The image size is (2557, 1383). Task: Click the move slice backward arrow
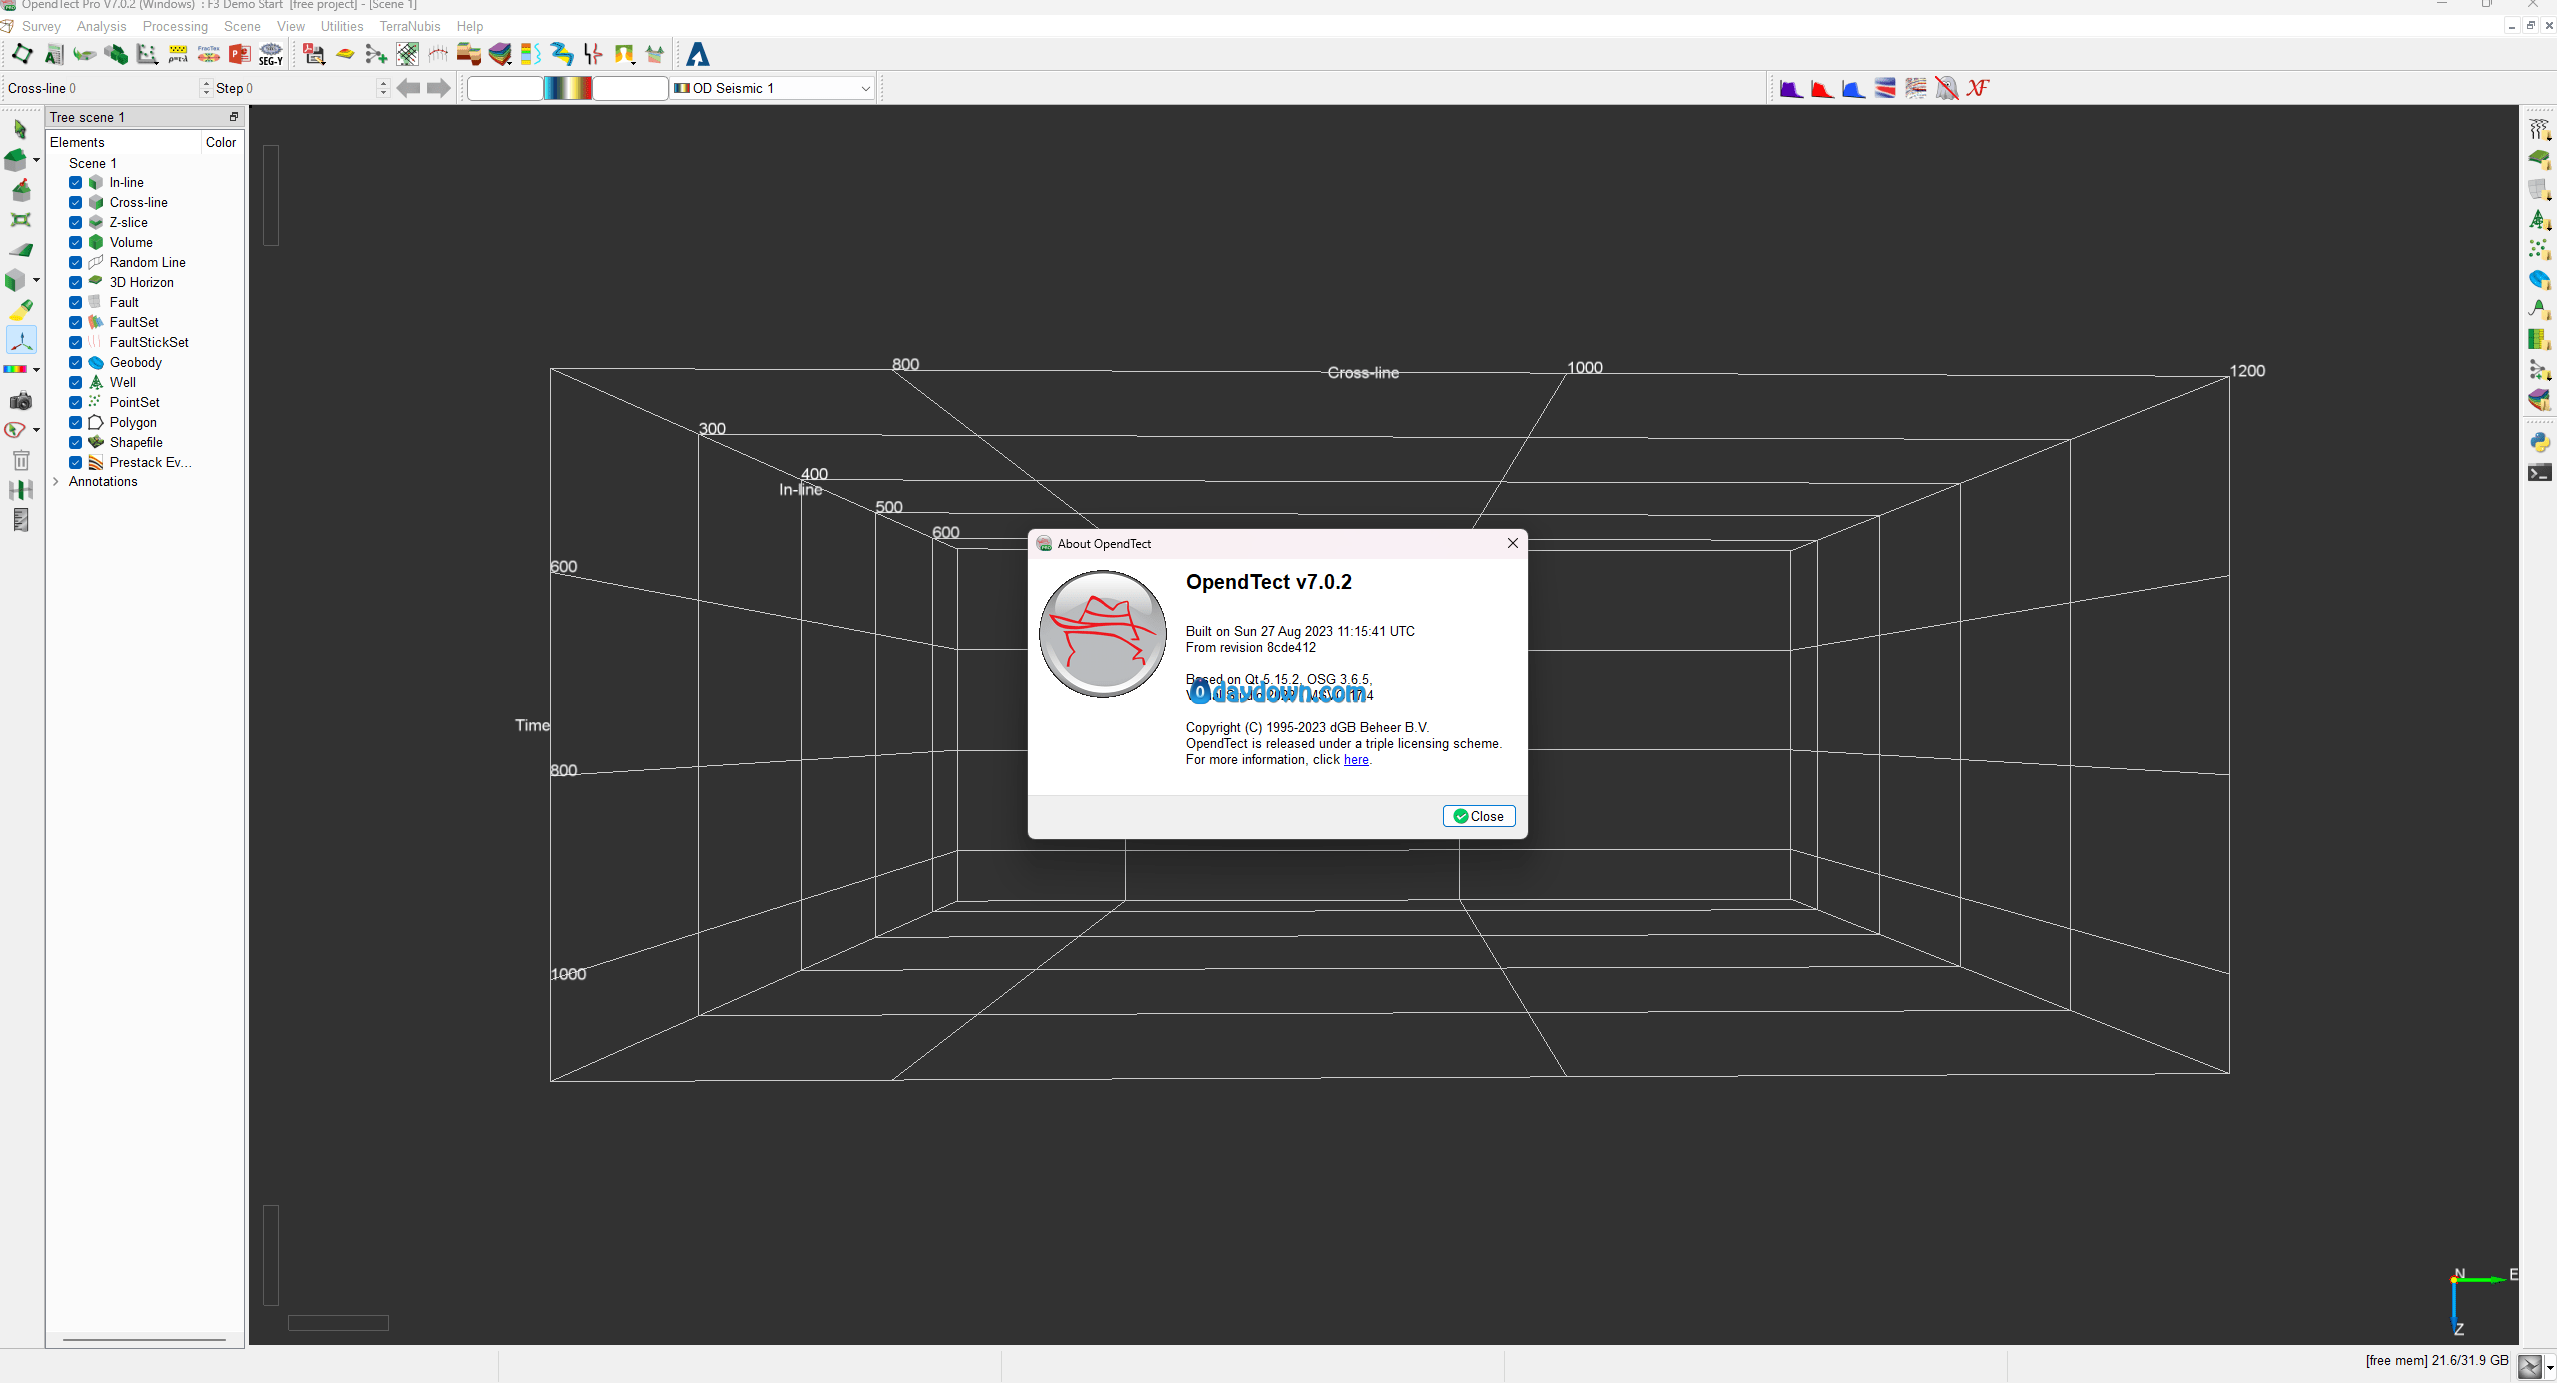coord(408,88)
